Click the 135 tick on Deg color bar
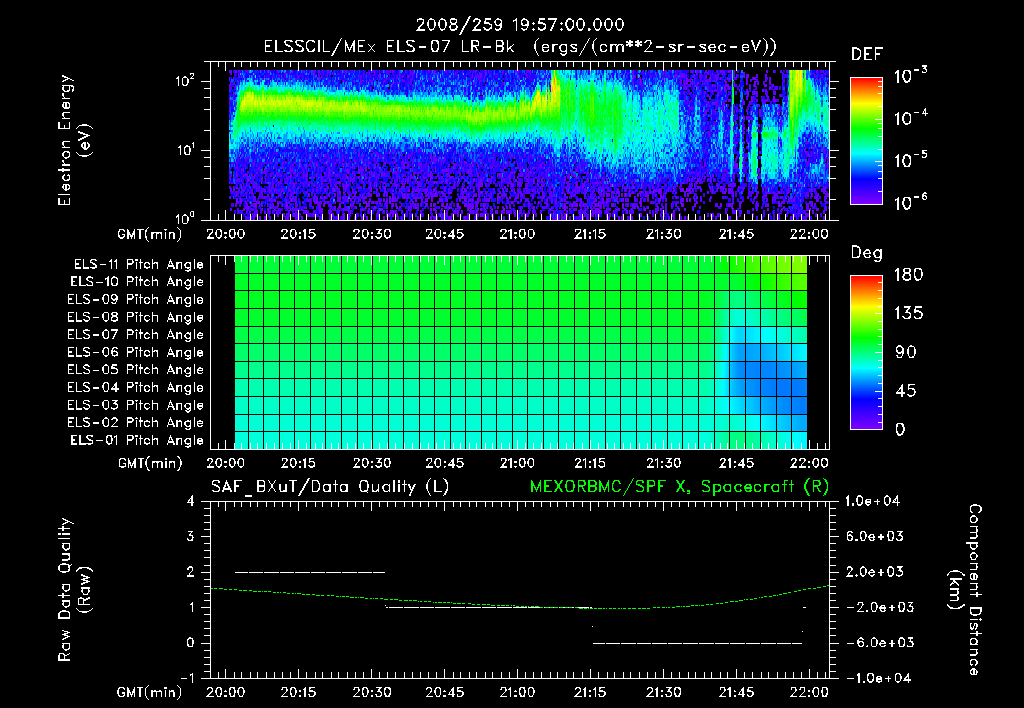The height and width of the screenshot is (708, 1024). pos(908,314)
